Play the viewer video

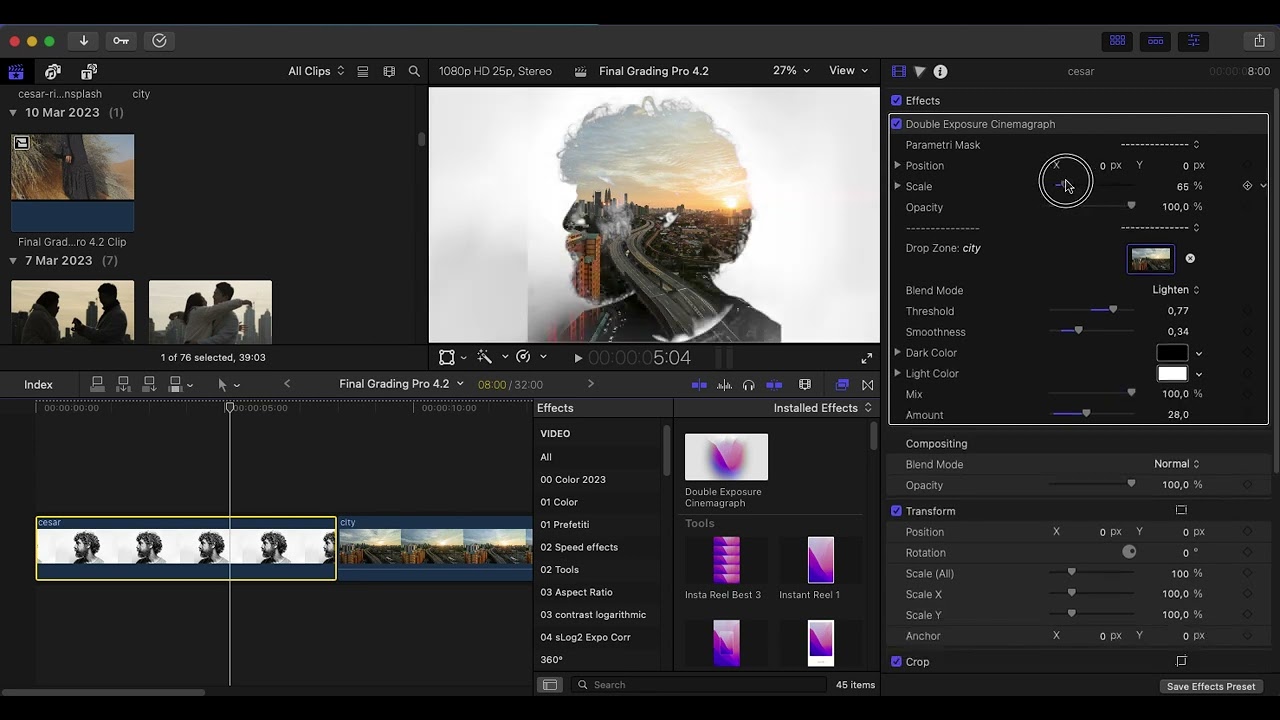(x=578, y=358)
